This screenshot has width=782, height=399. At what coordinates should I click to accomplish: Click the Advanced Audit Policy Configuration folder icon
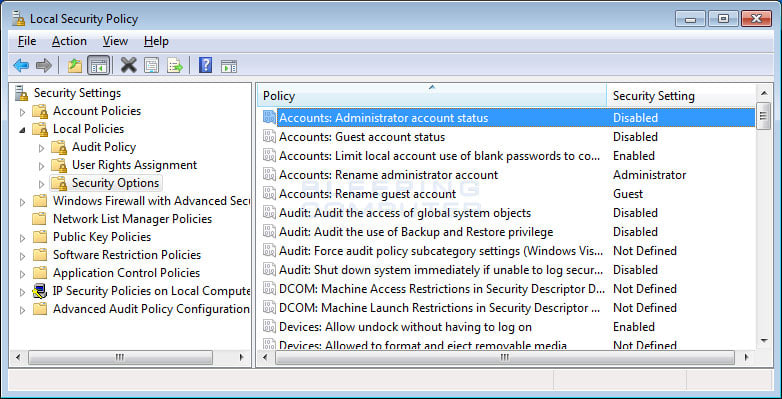pos(39,309)
